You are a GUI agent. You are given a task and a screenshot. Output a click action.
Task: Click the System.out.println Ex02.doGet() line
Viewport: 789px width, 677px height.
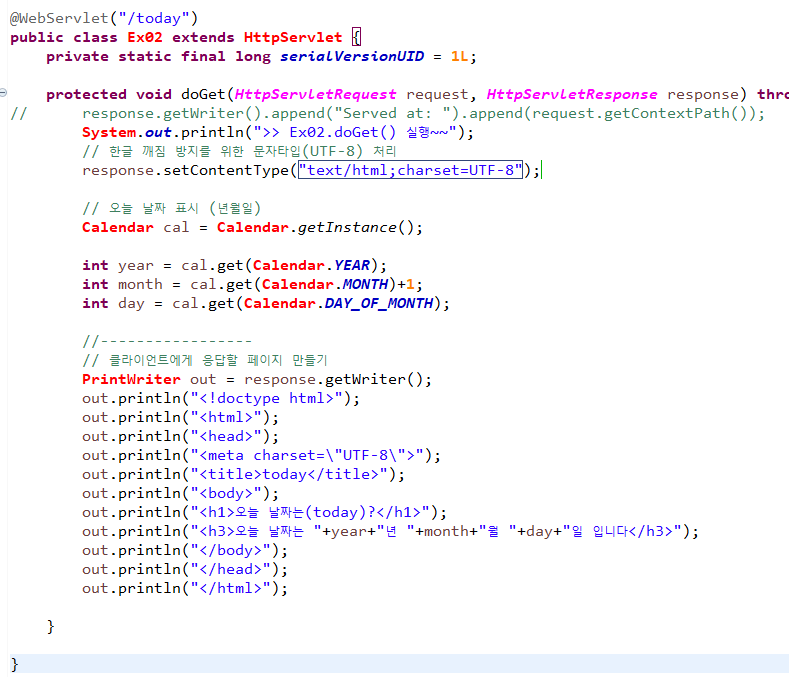point(278,132)
